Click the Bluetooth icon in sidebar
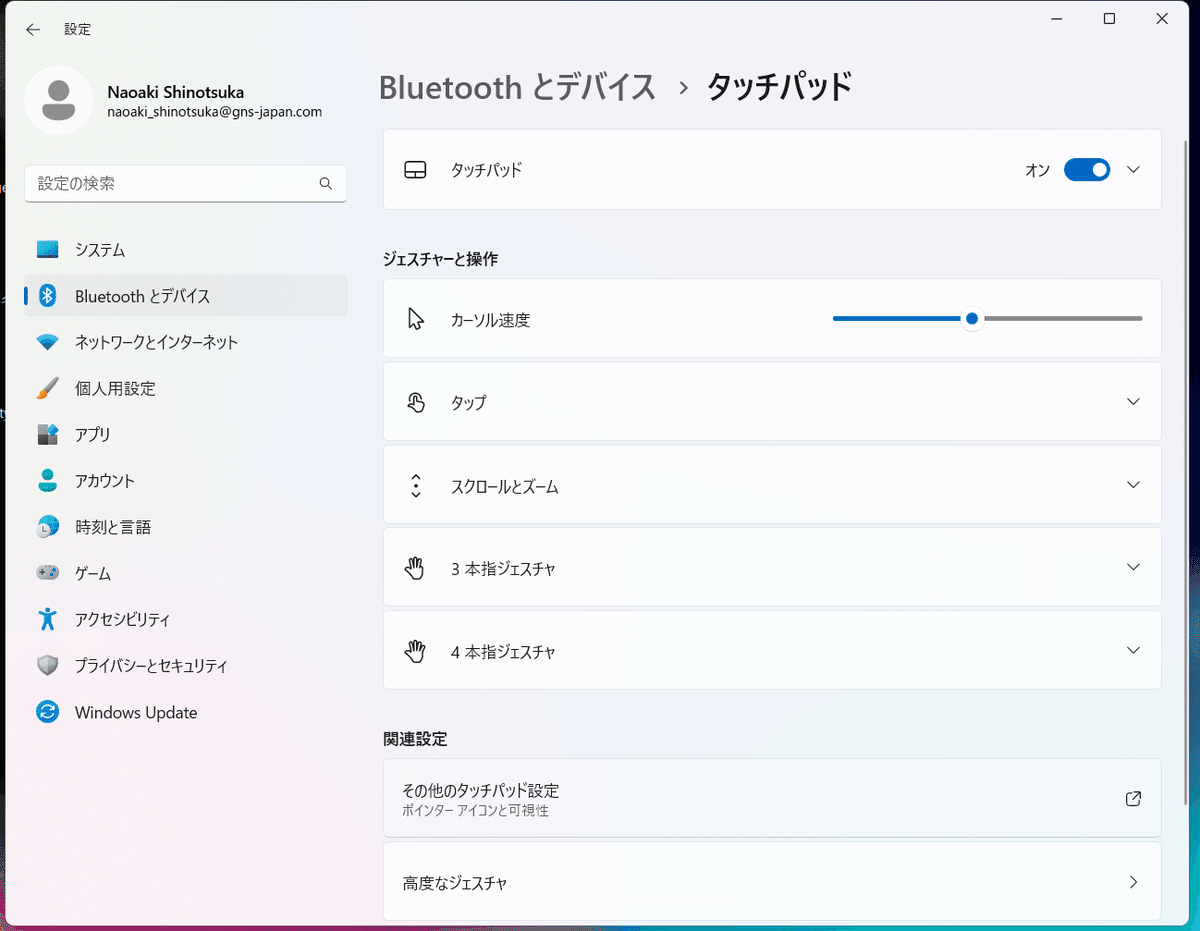Screen dimensions: 1200x931 pos(48,296)
